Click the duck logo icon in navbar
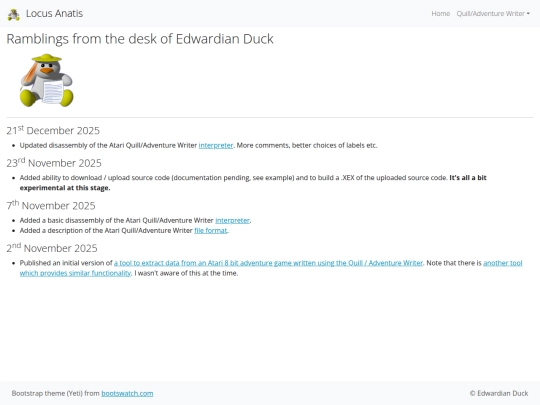This screenshot has width=540, height=405. click(x=13, y=14)
